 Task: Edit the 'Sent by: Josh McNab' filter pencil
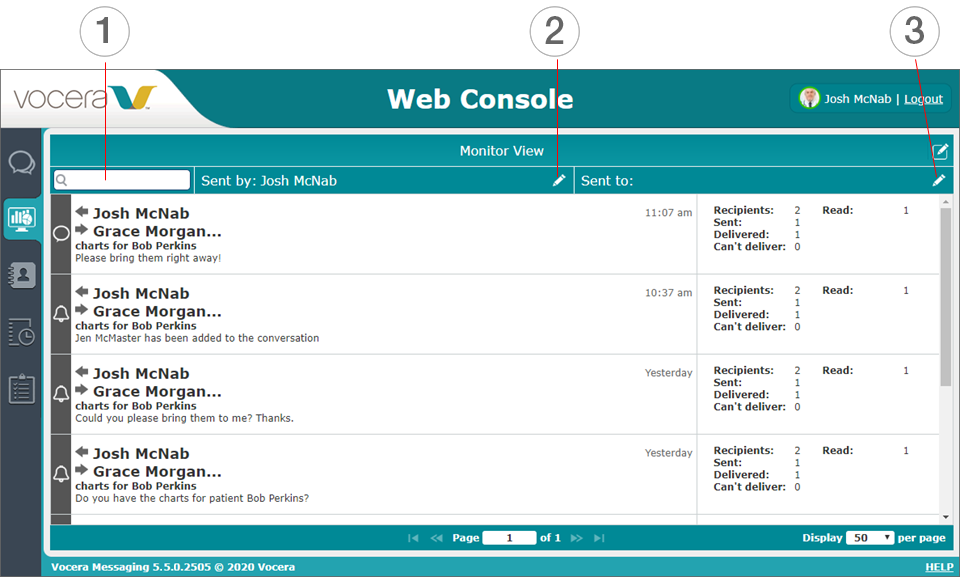click(559, 180)
